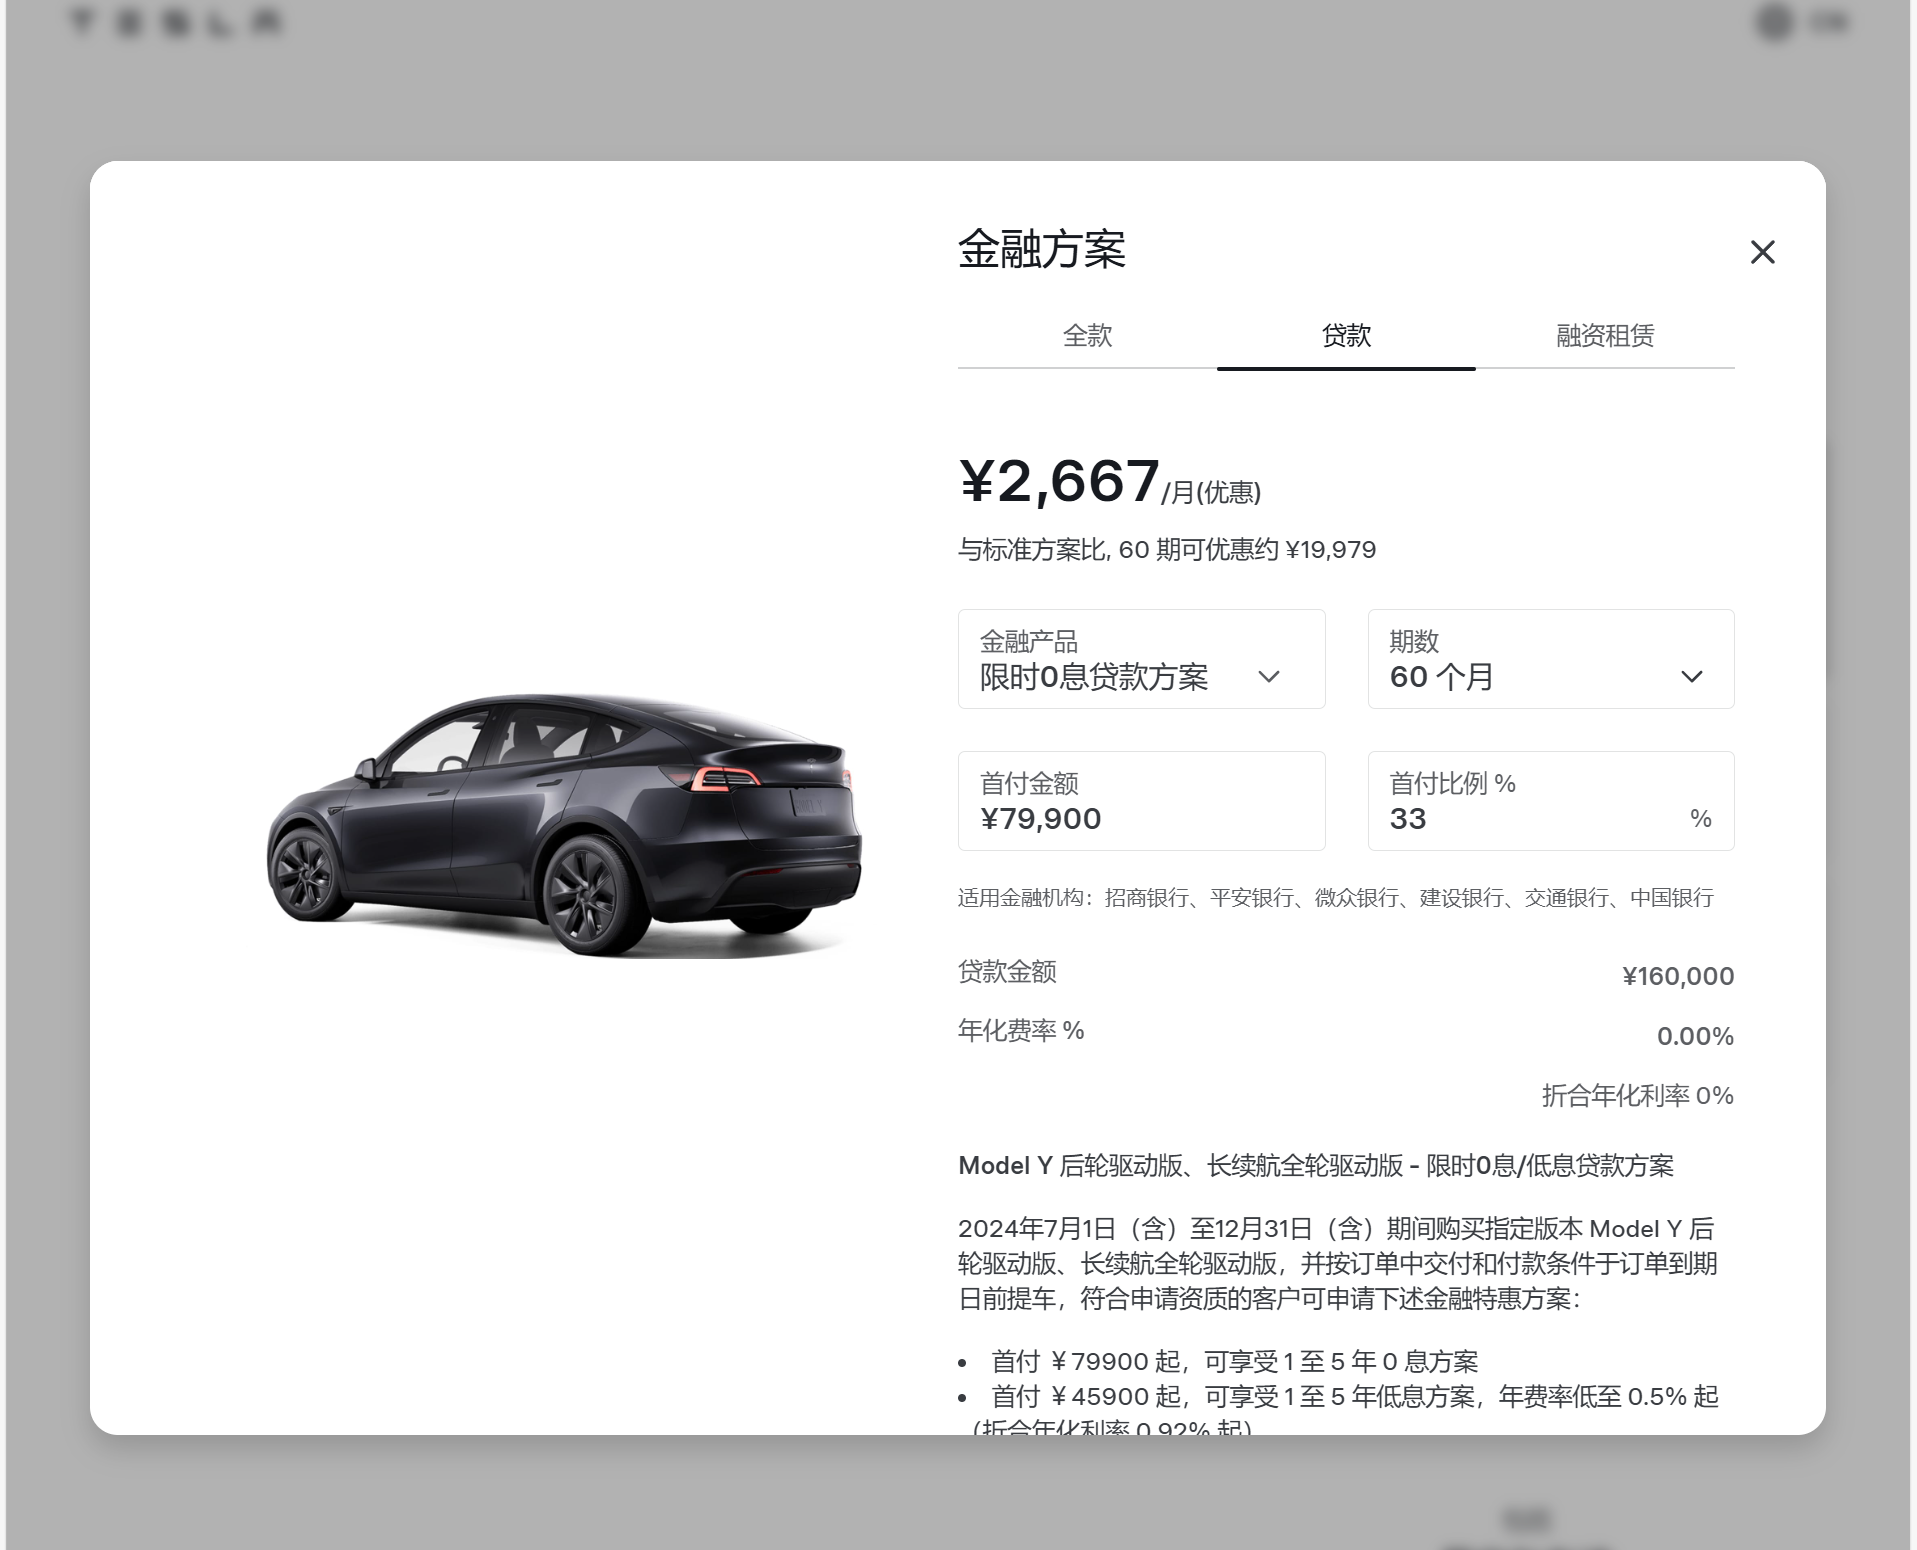Click the 贷款金额 amount ¥160,000

(x=1680, y=975)
